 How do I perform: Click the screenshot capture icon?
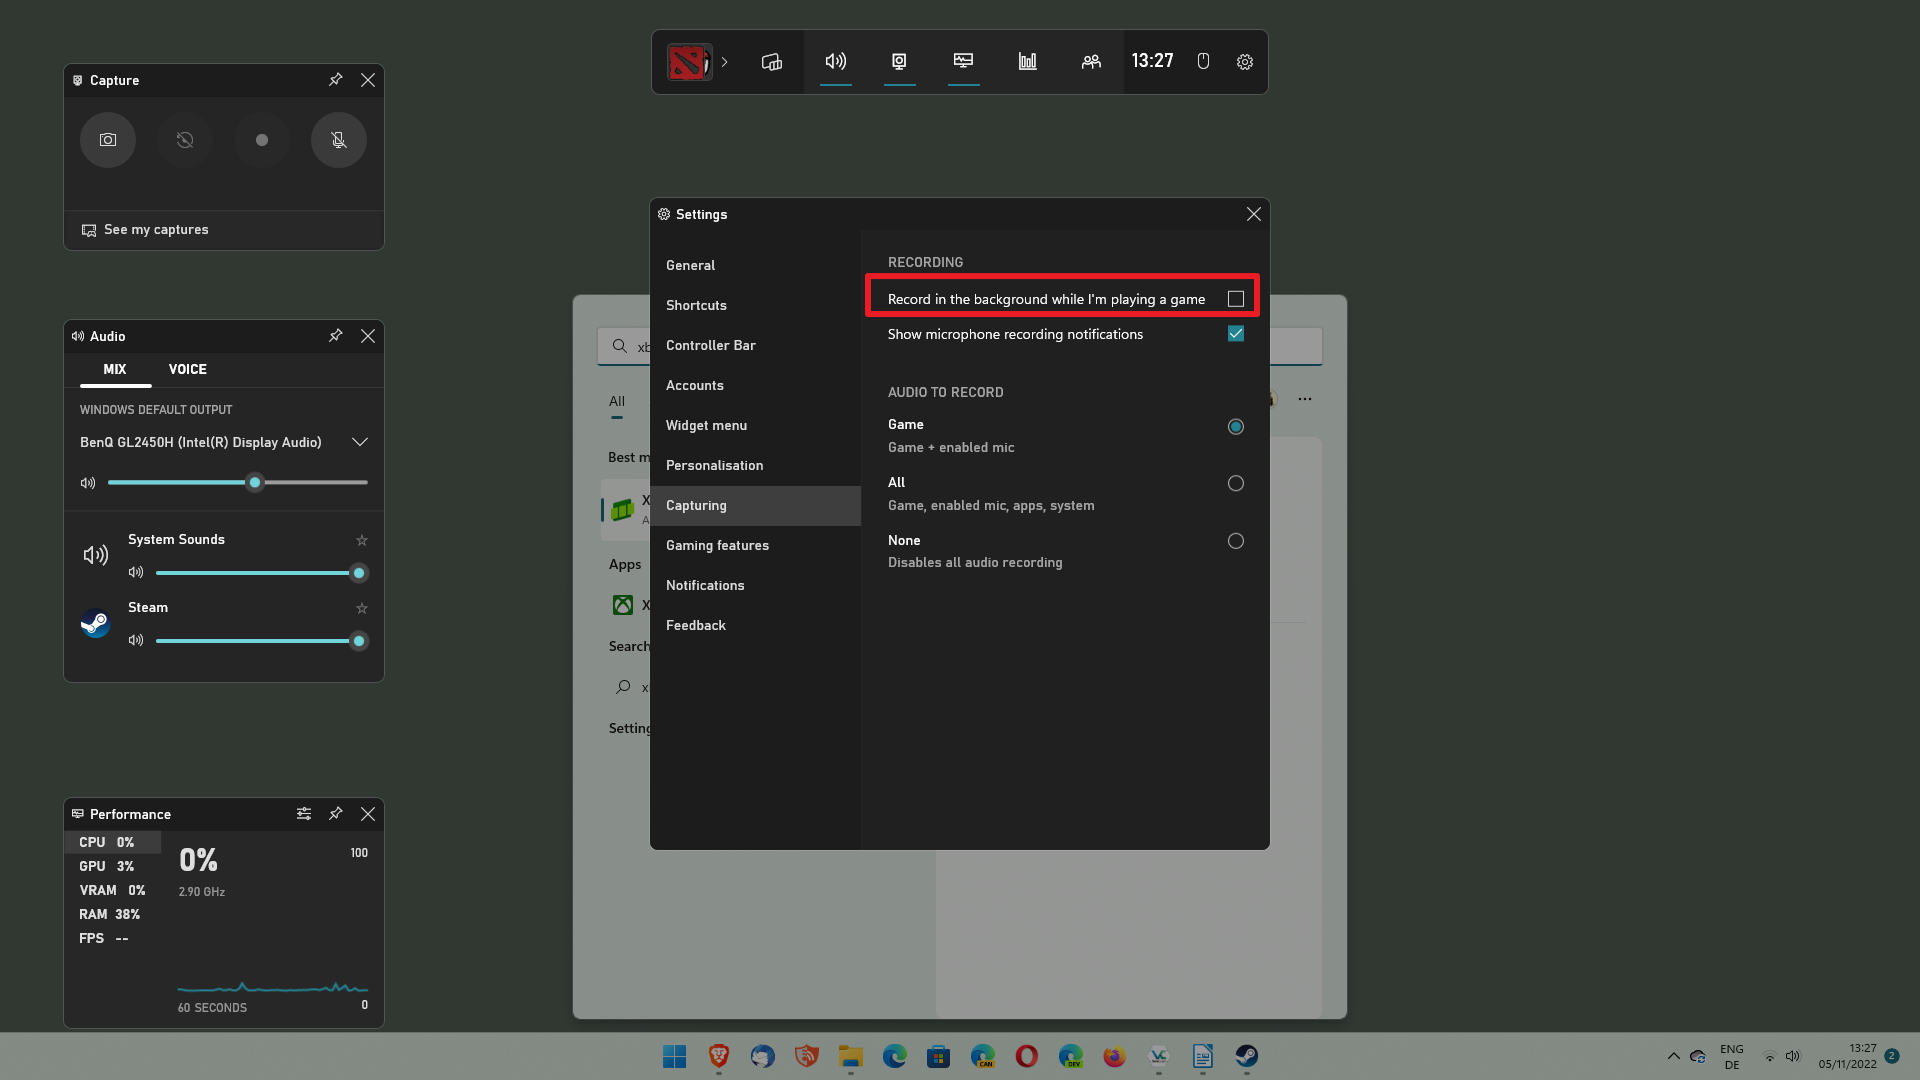pos(108,140)
